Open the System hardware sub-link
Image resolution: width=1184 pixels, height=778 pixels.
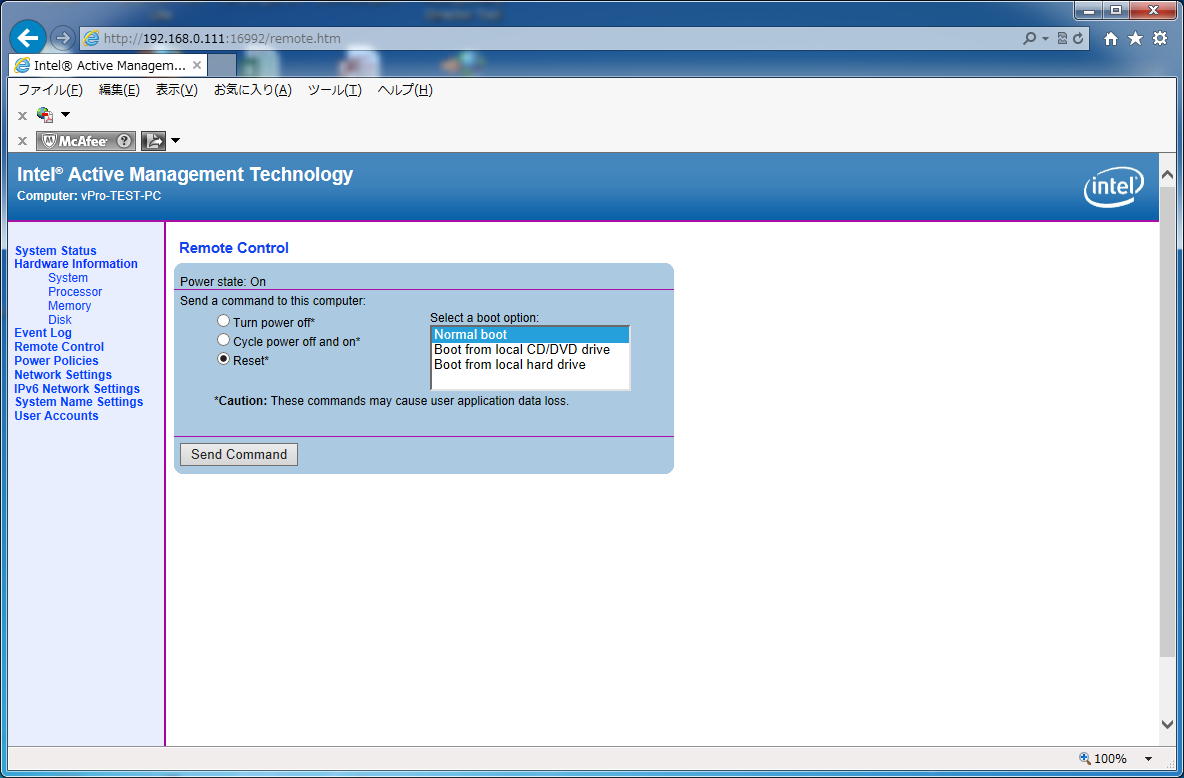click(x=68, y=278)
